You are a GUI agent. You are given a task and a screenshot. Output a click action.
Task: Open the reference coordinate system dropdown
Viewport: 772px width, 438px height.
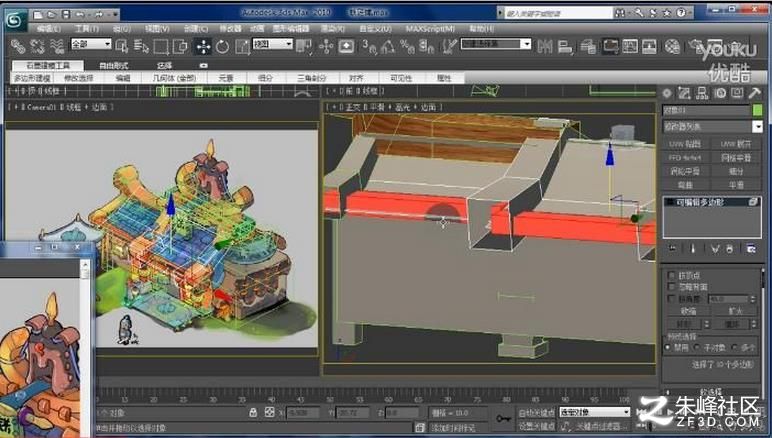tap(272, 44)
